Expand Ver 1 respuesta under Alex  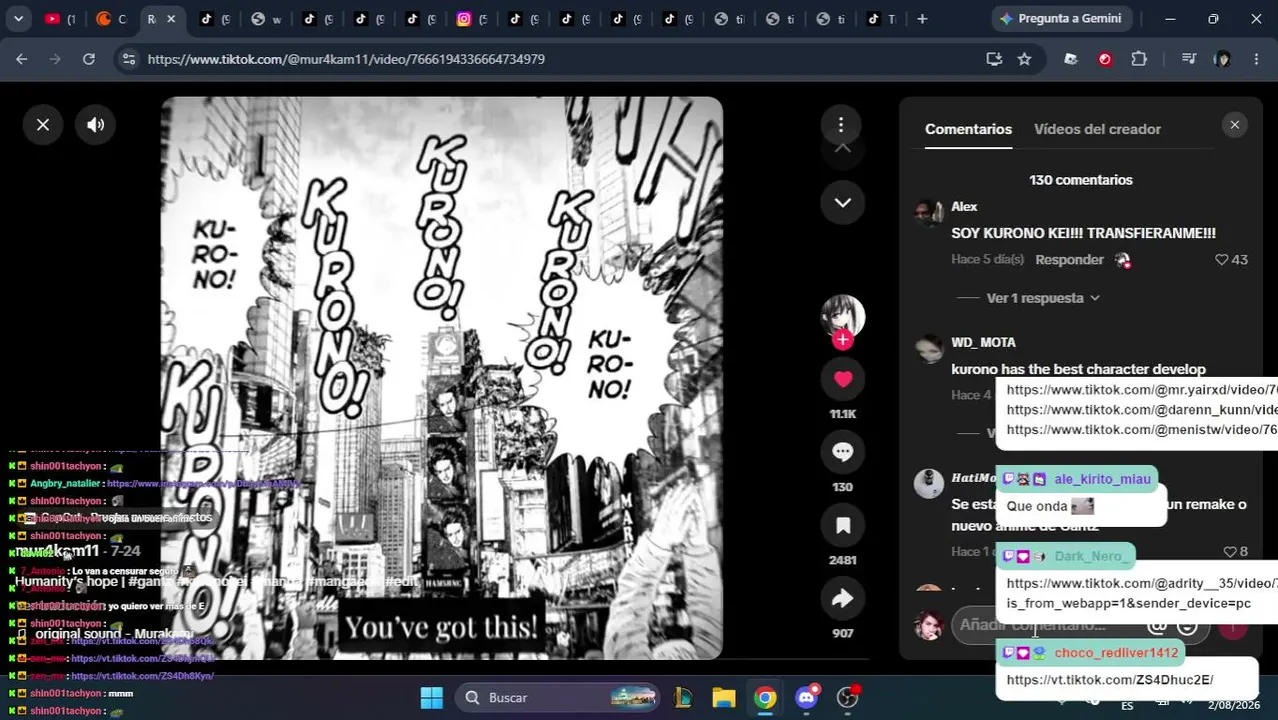[x=1042, y=298]
